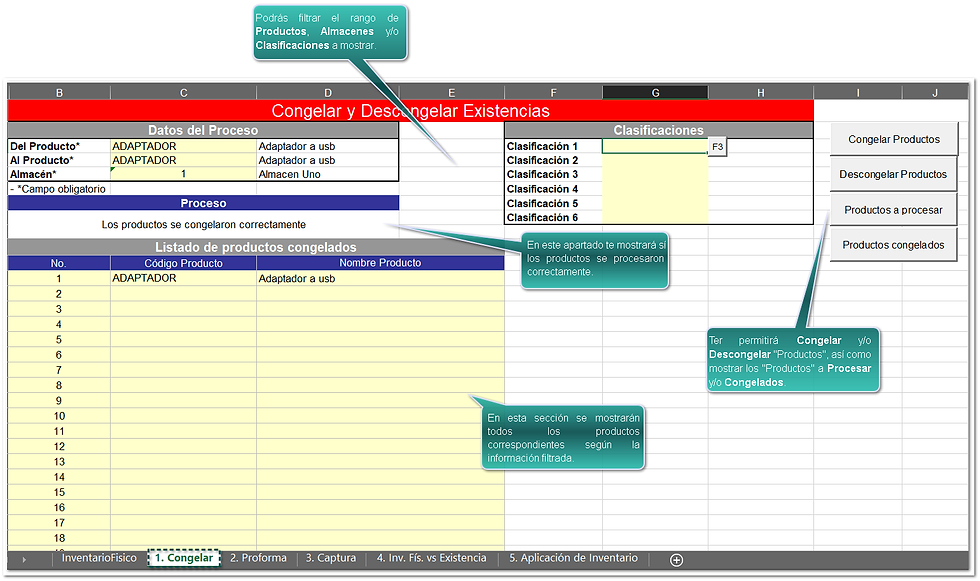This screenshot has width=980, height=581.
Task: Click 'Almacen Uno' warehouse name cell
Action: pyautogui.click(x=328, y=174)
